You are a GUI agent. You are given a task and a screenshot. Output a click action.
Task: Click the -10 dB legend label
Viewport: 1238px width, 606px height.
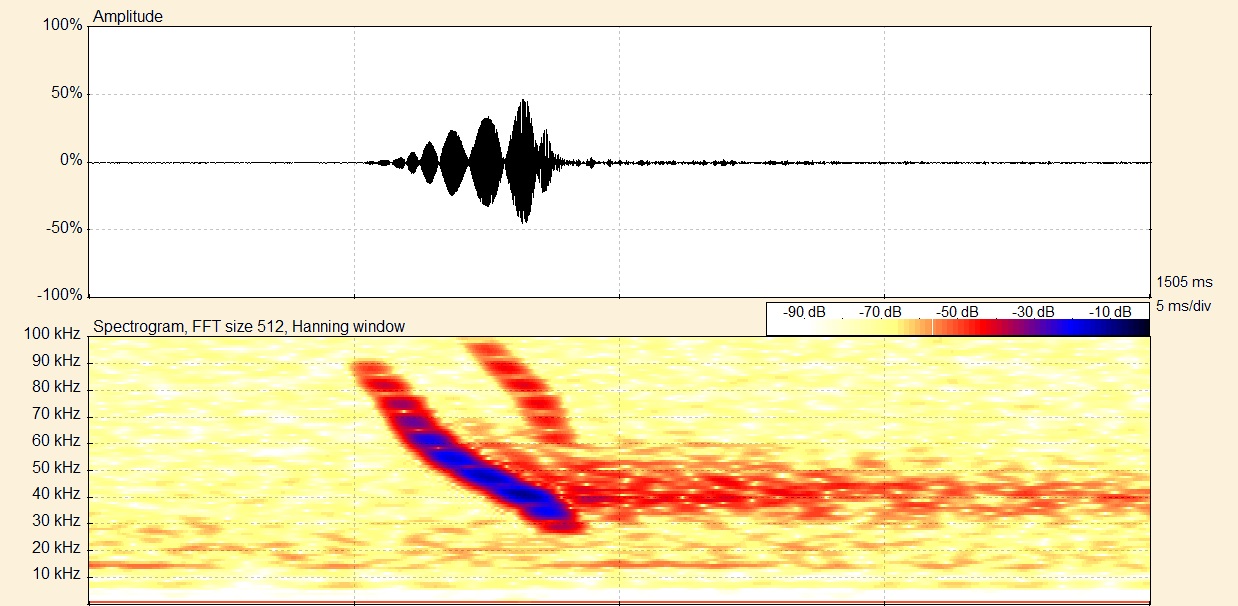point(1110,312)
